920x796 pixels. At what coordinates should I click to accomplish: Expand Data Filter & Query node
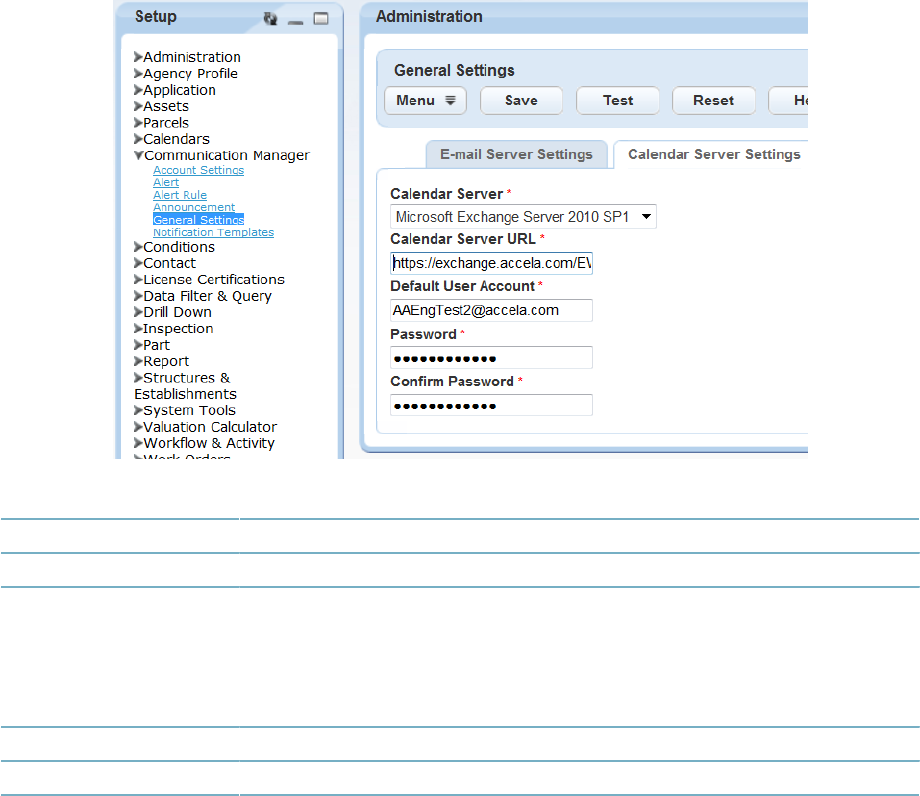138,296
